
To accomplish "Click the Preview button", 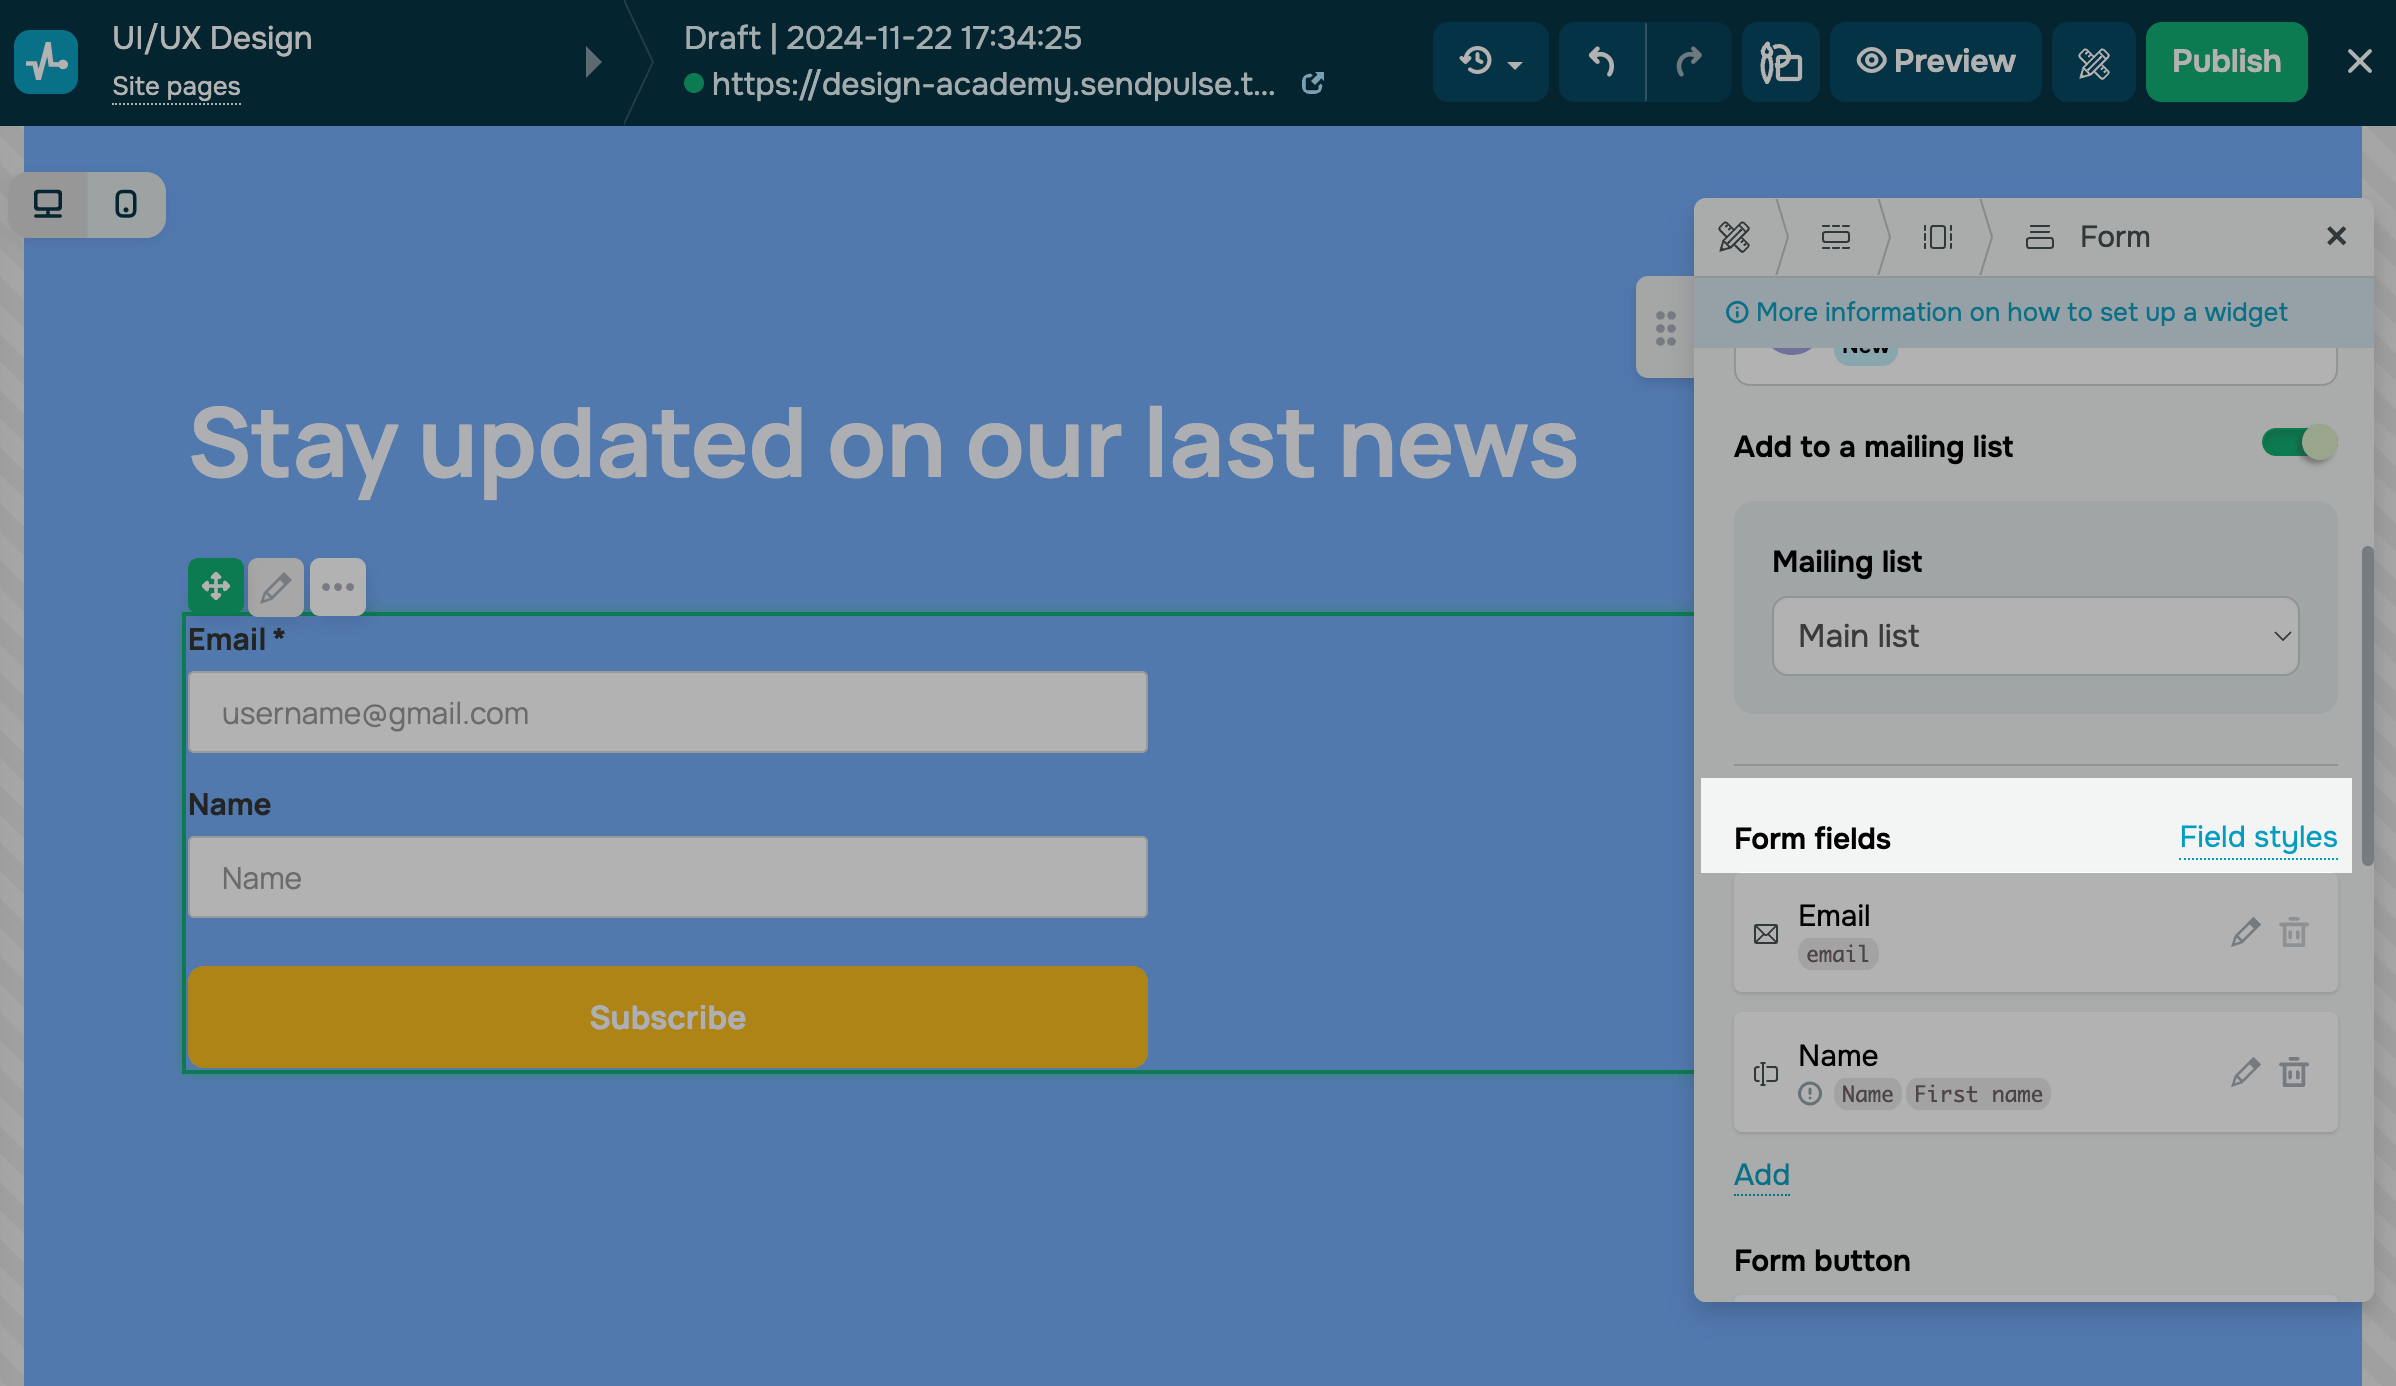I will point(1935,62).
